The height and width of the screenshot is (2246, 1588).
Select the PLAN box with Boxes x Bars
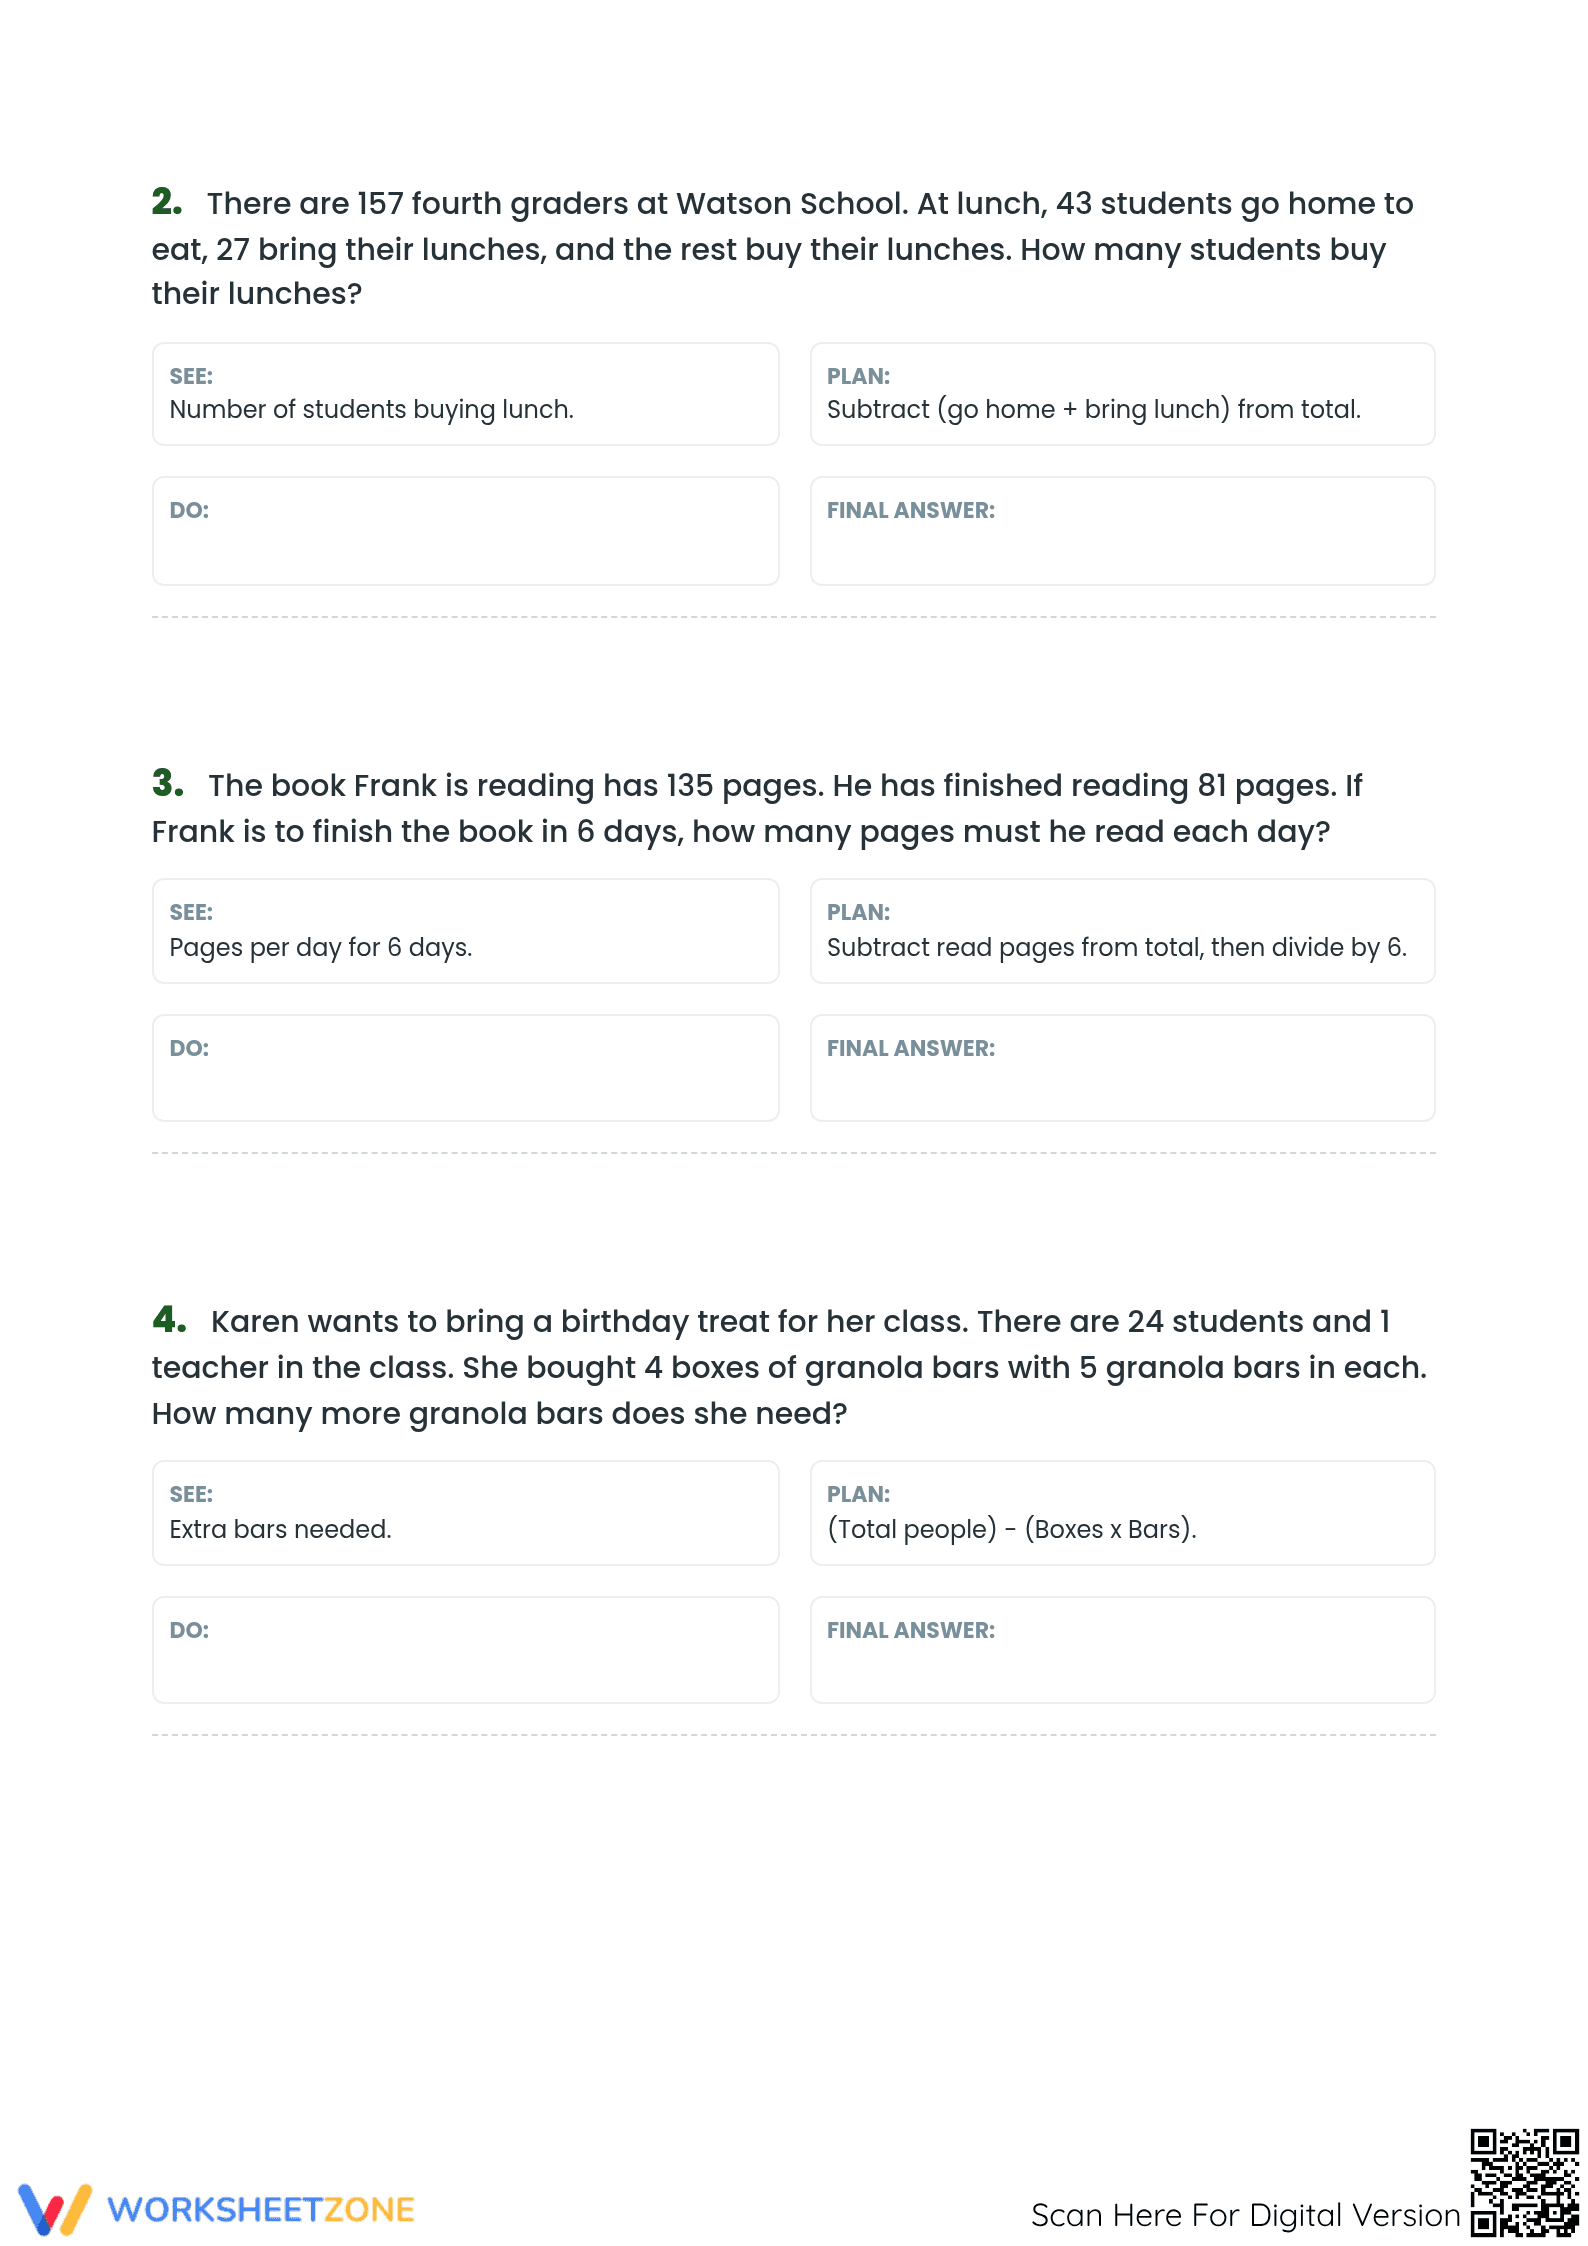coord(1122,1513)
